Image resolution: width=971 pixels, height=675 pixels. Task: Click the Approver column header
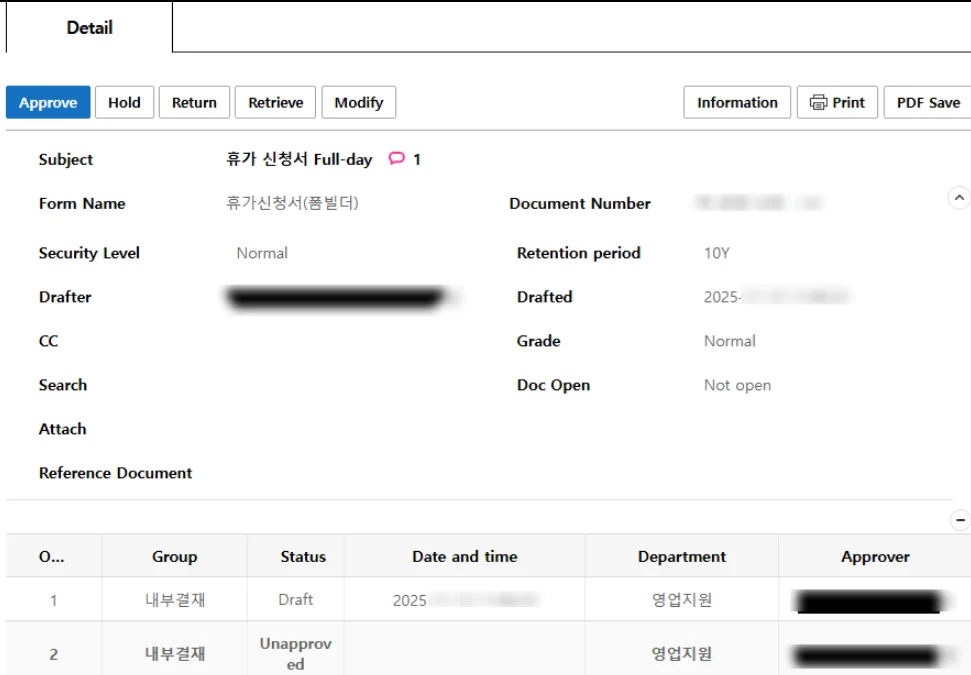coord(875,557)
